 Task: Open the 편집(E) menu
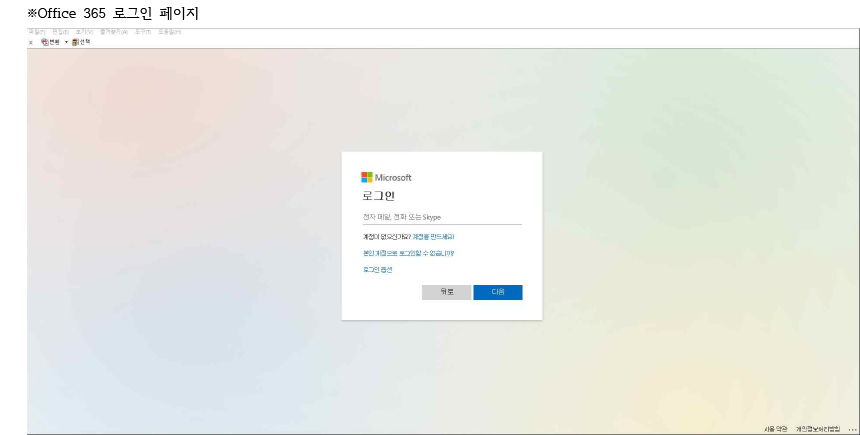[60, 32]
